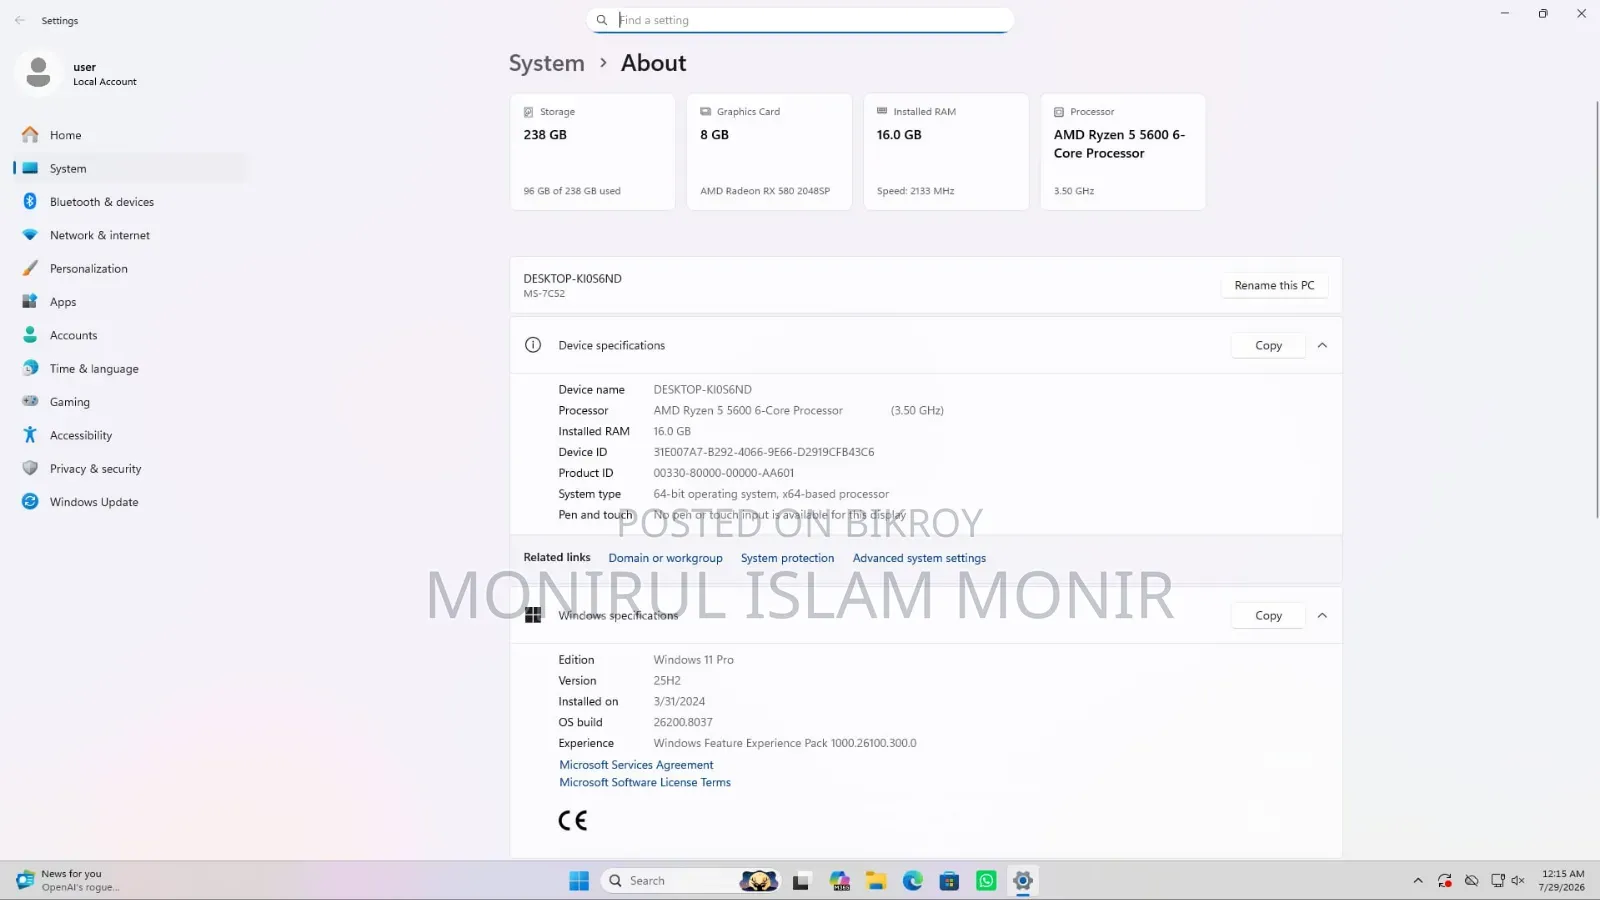1600x900 pixels.
Task: Open WhatsApp from the taskbar
Action: pyautogui.click(x=986, y=881)
